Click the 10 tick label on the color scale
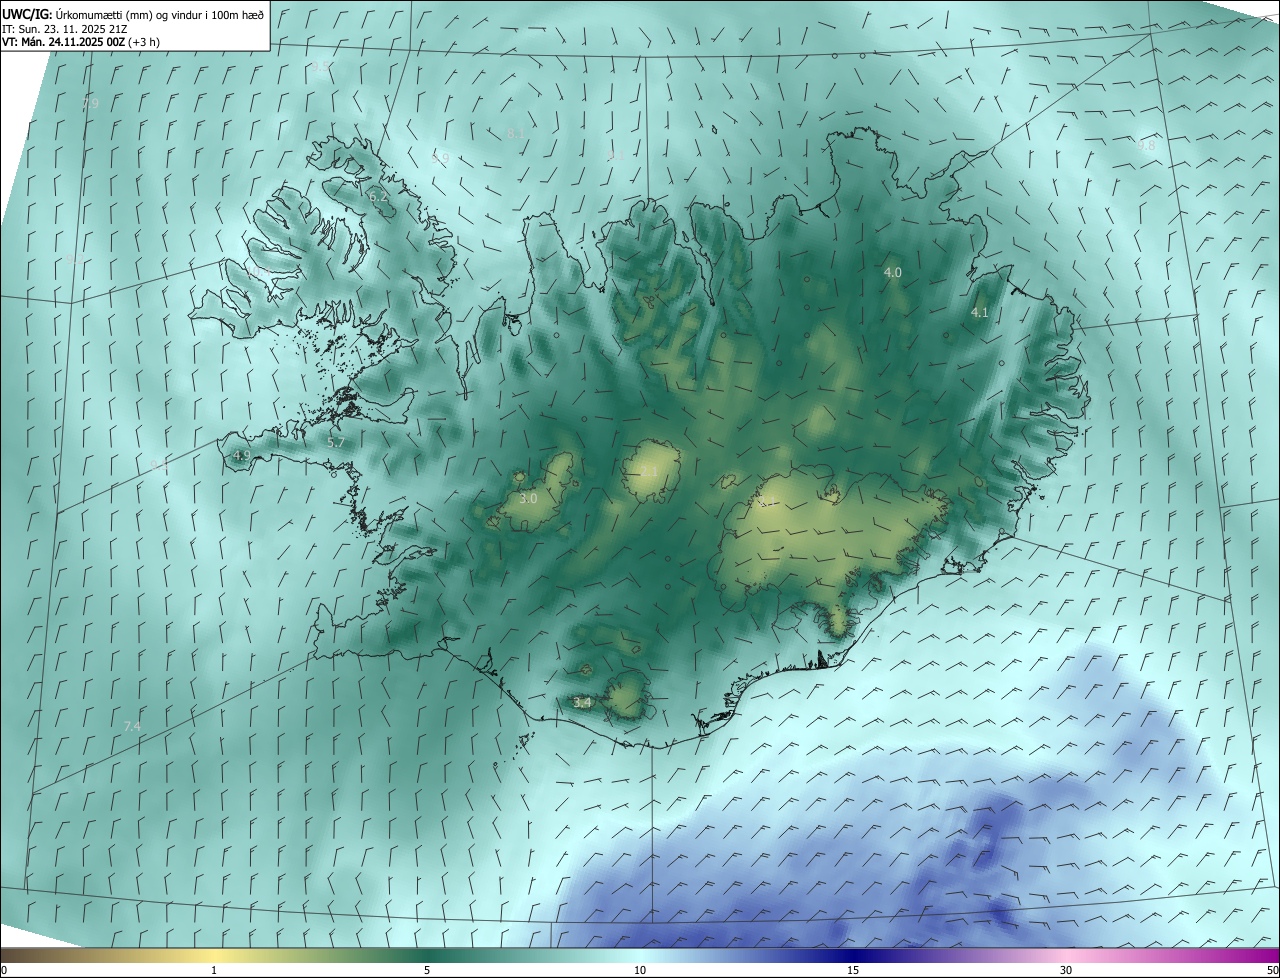This screenshot has height=978, width=1280. tap(640, 970)
